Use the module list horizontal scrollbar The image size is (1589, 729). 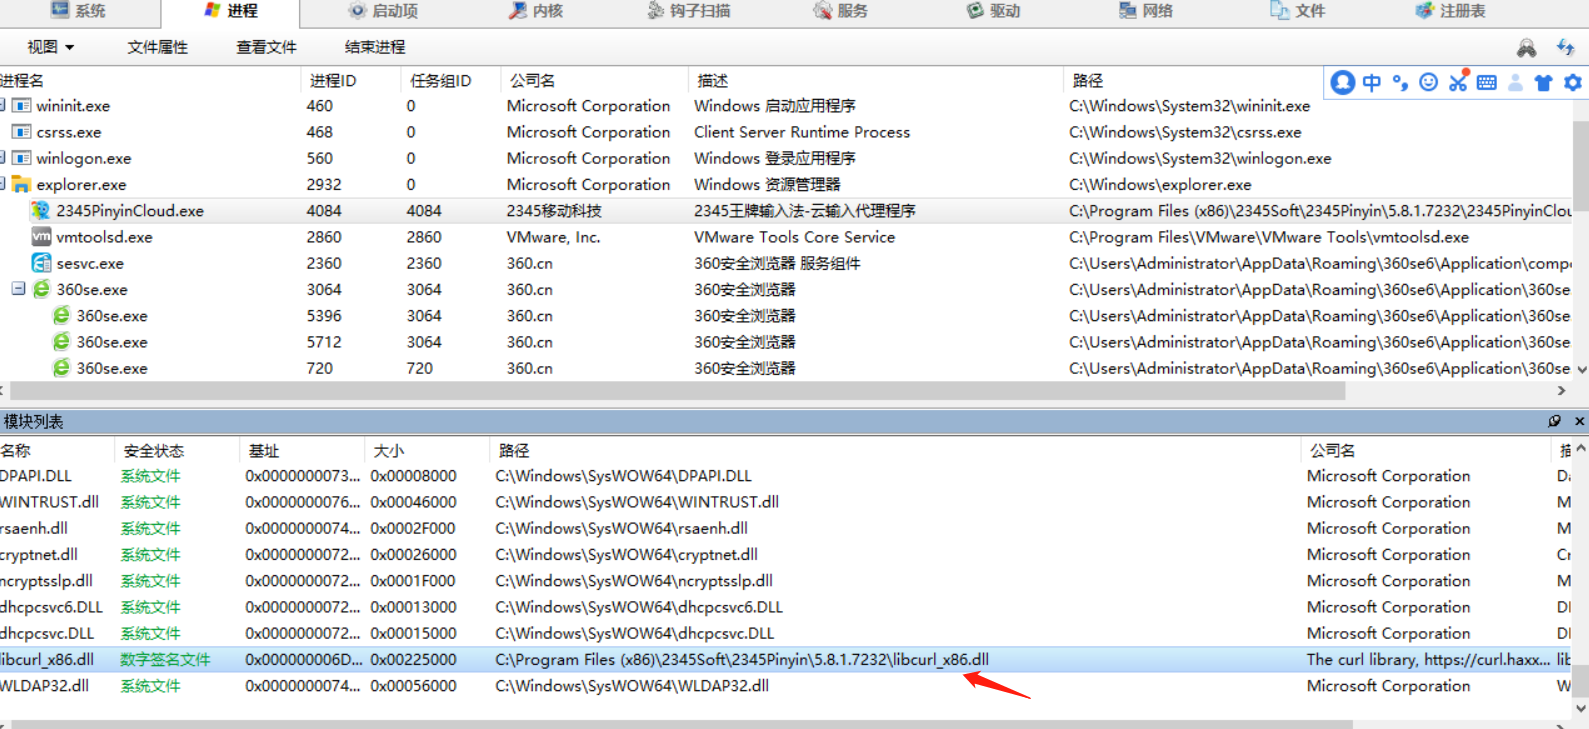(x=682, y=724)
